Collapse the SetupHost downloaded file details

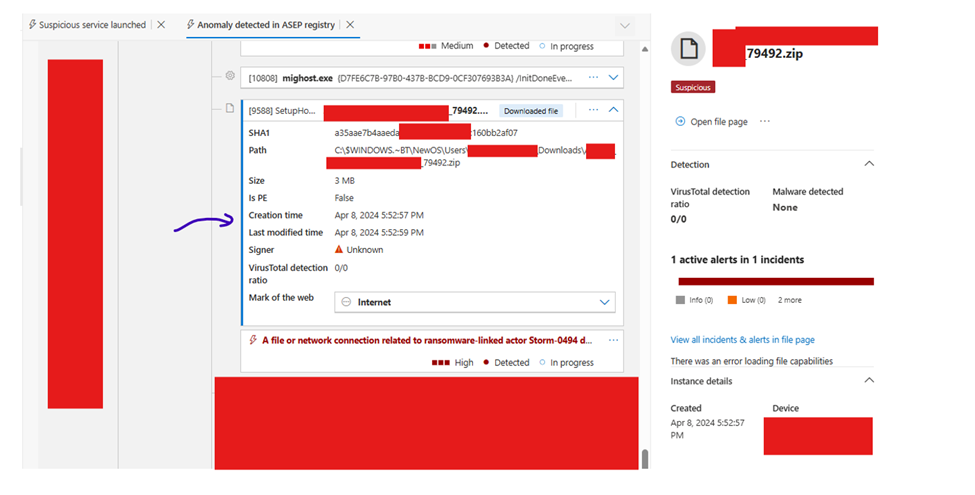click(x=613, y=110)
